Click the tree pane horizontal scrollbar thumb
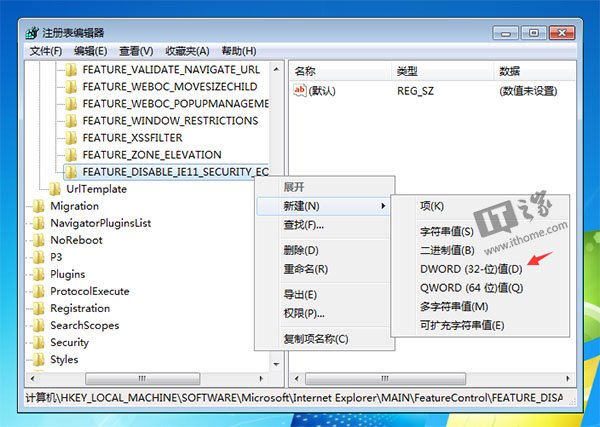The image size is (600, 427). coord(142,378)
